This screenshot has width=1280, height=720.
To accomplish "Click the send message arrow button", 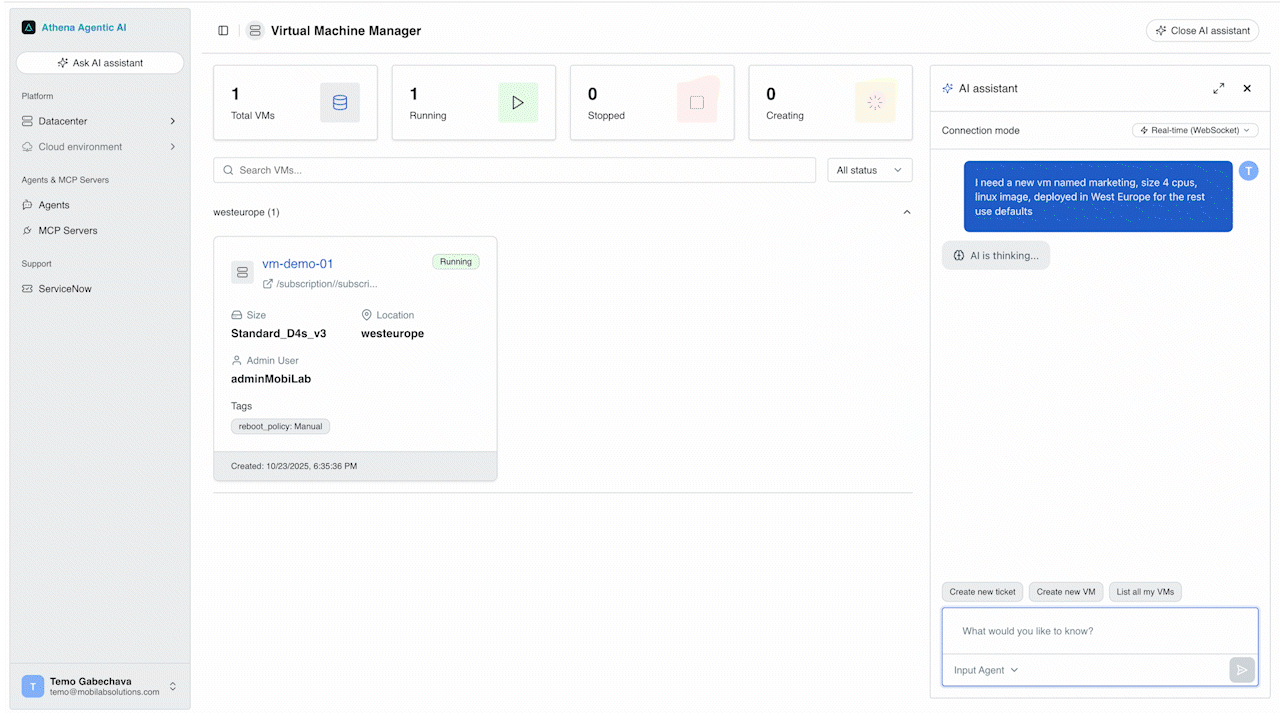I will coord(1242,670).
